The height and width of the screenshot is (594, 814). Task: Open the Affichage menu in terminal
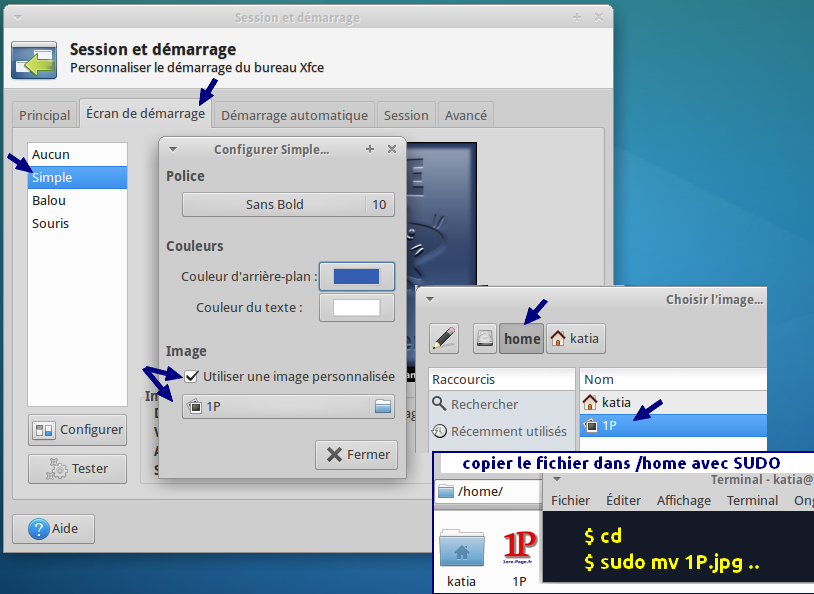pos(684,500)
